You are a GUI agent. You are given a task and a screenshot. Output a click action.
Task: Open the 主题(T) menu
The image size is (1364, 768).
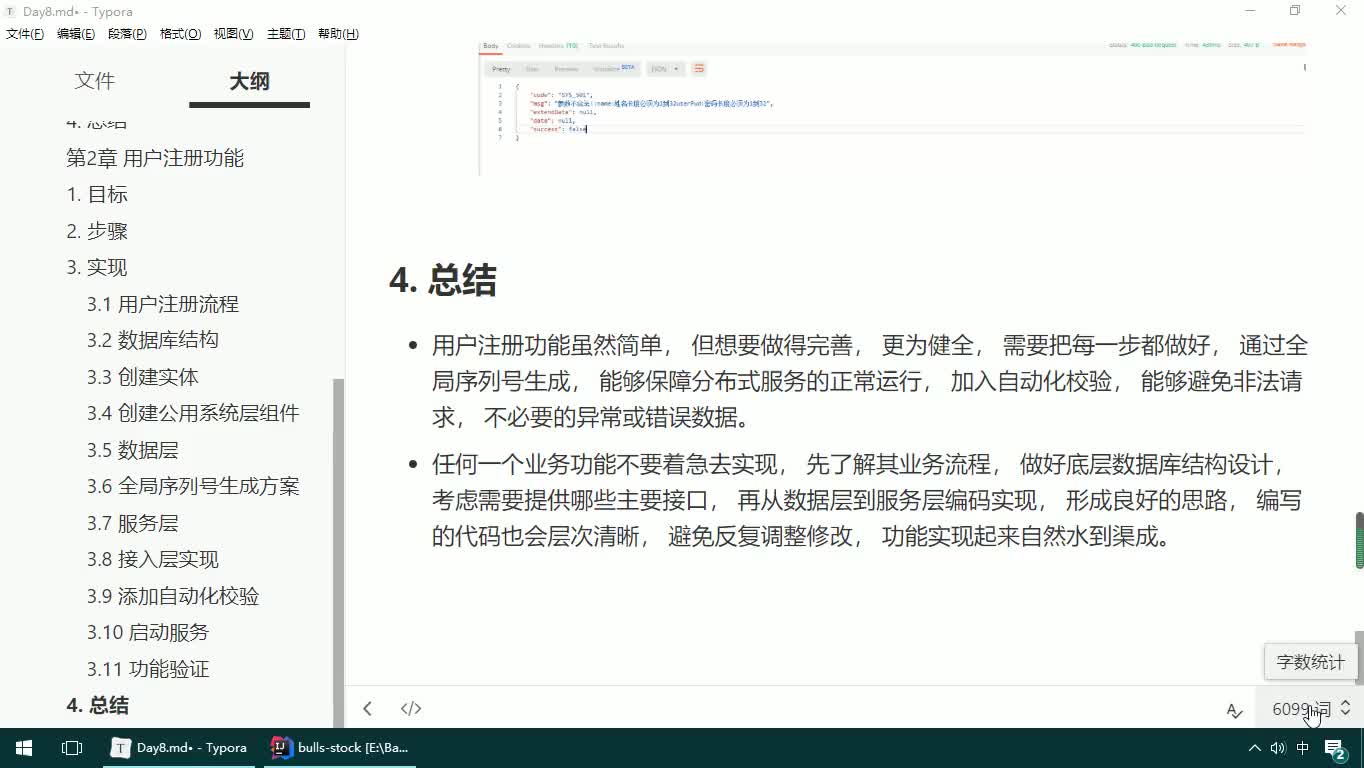pyautogui.click(x=286, y=34)
